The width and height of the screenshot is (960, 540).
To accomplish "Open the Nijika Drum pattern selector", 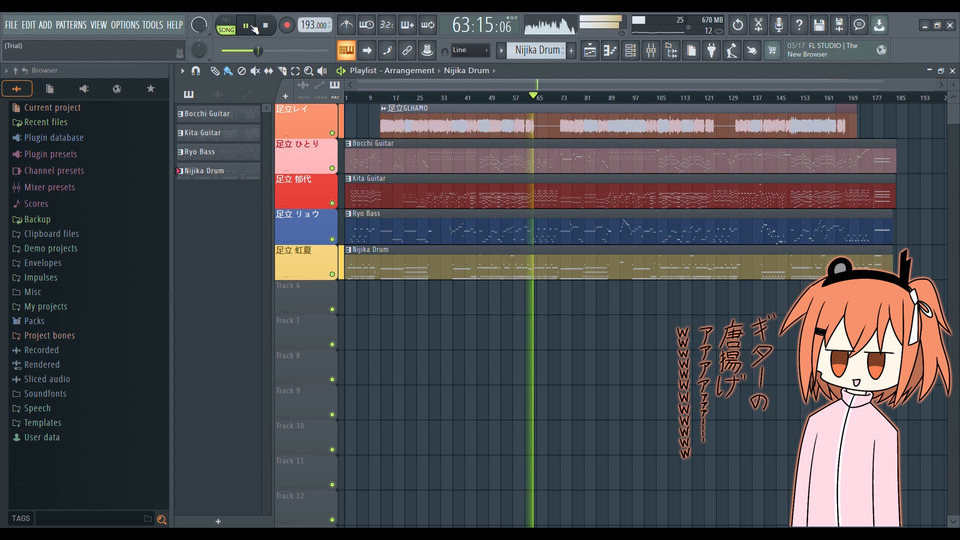I will click(x=538, y=50).
